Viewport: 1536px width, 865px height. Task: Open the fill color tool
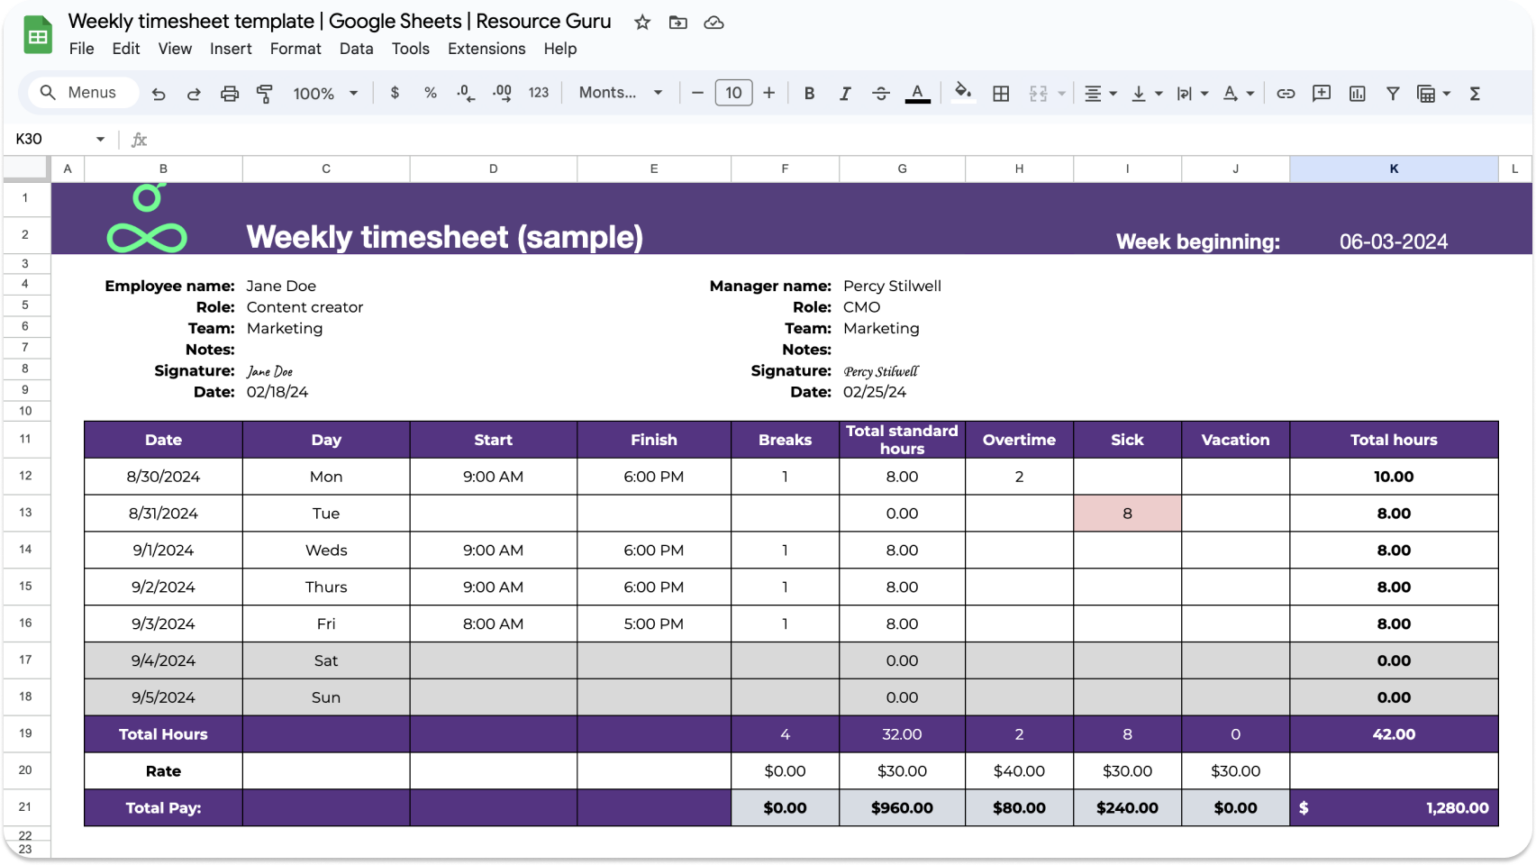coord(962,93)
